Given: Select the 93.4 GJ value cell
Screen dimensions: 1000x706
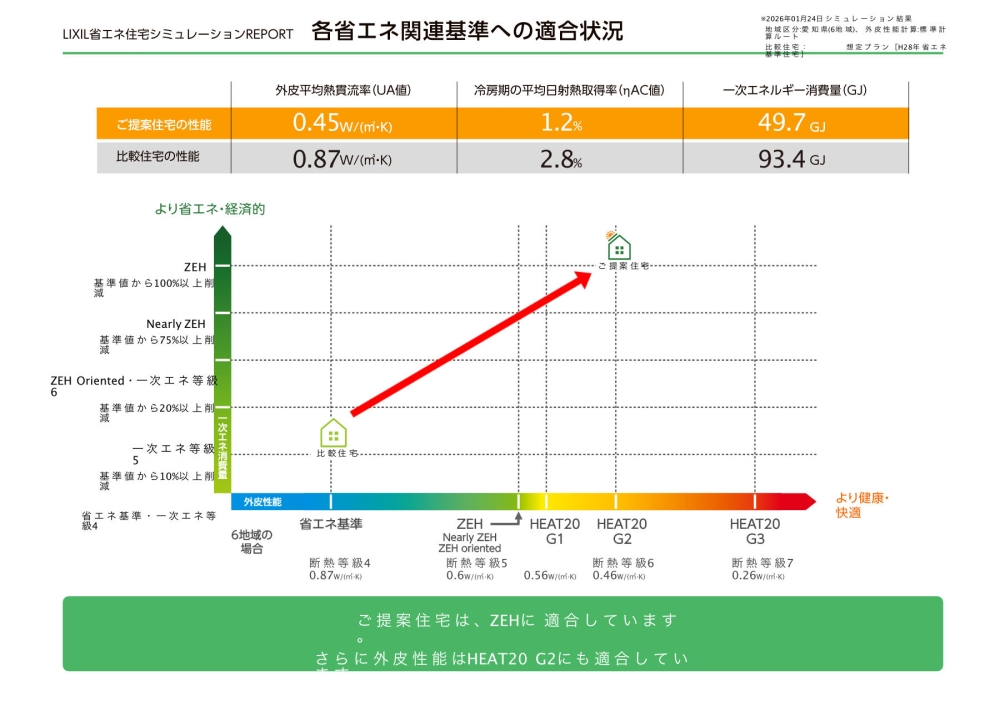Looking at the screenshot, I should pos(794,158).
